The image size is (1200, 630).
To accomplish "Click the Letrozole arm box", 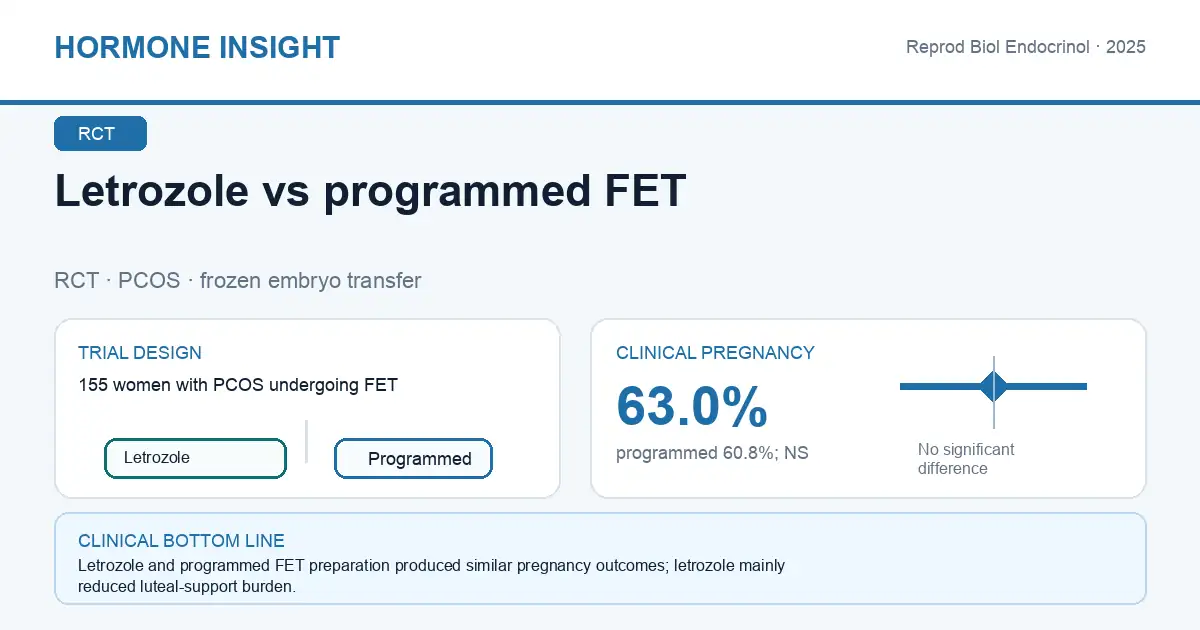I will (195, 458).
